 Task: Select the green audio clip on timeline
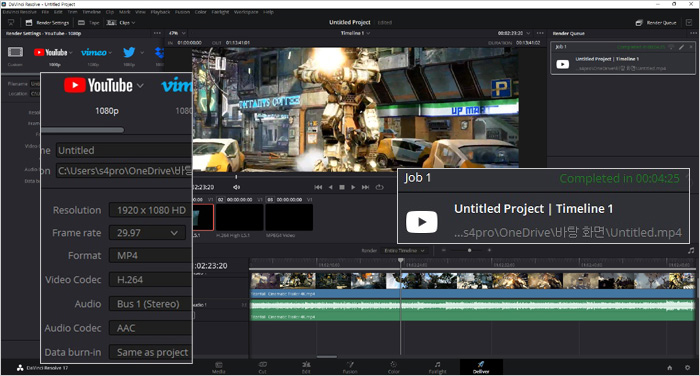[x=472, y=310]
